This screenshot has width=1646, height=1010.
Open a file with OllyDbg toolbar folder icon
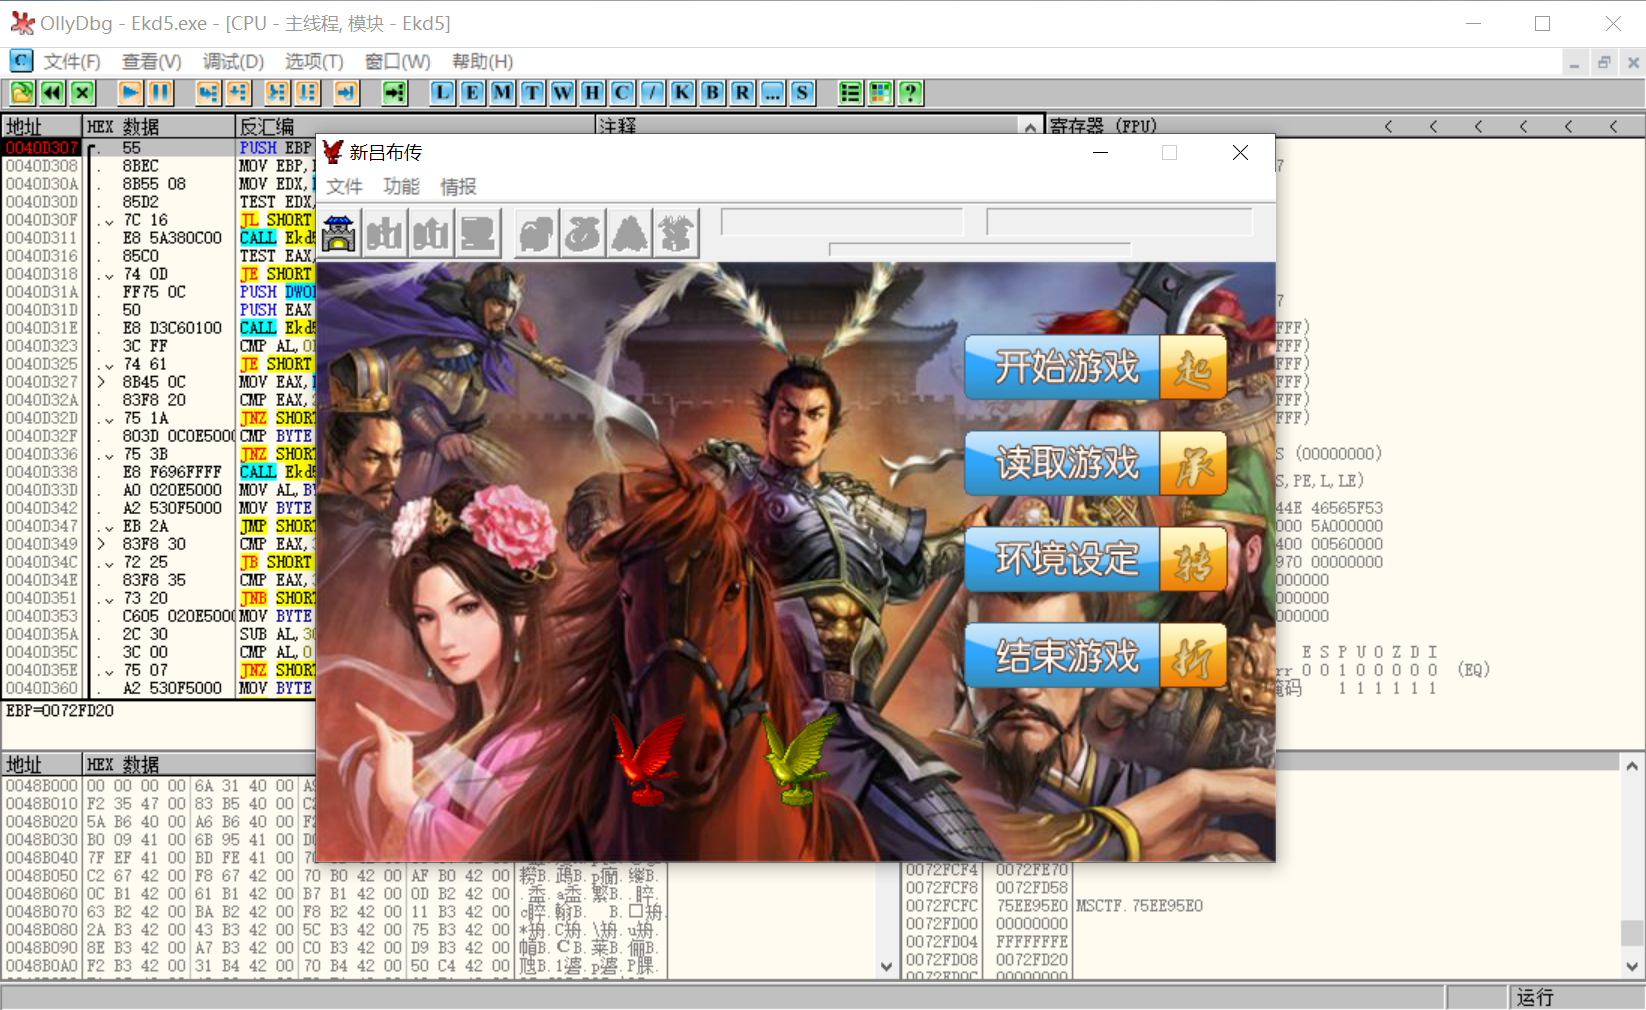[22, 93]
